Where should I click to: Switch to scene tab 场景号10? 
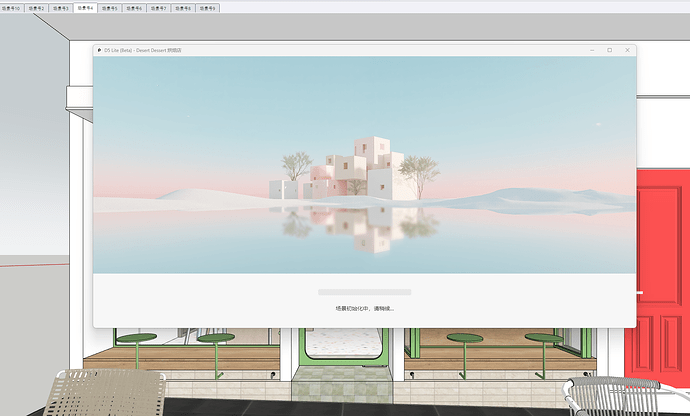coord(12,7)
